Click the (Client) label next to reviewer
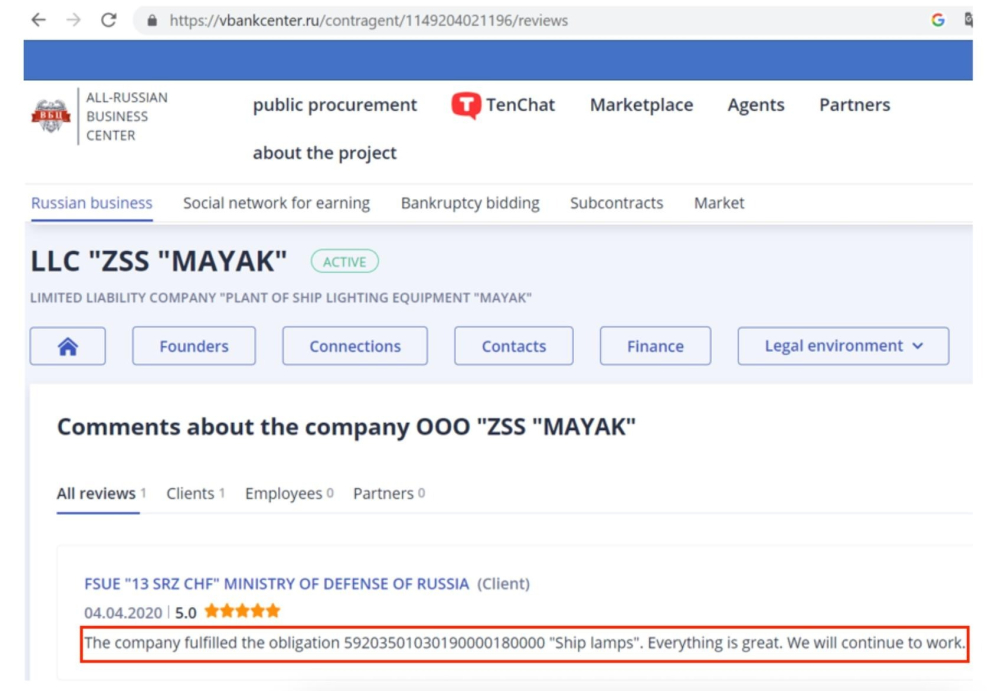This screenshot has width=1000, height=691. [504, 584]
